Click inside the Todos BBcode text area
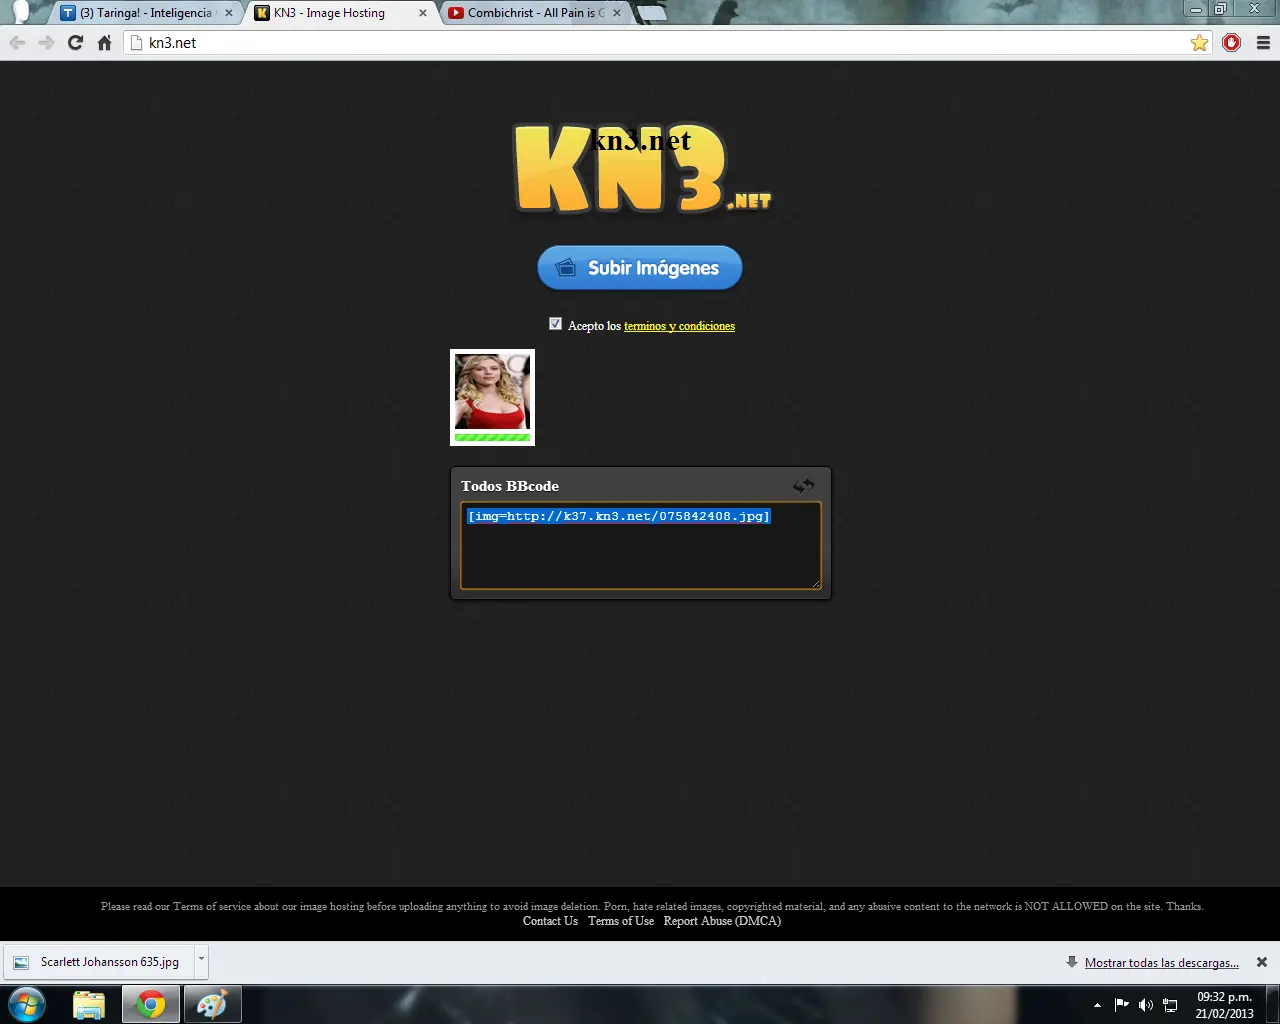The height and width of the screenshot is (1024, 1280). click(x=641, y=546)
